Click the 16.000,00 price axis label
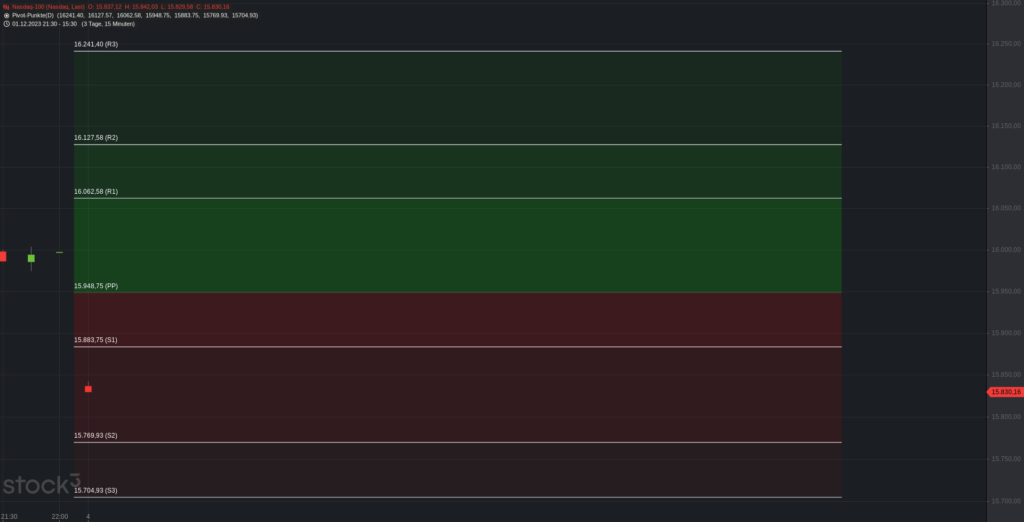1024x522 pixels. [1006, 250]
